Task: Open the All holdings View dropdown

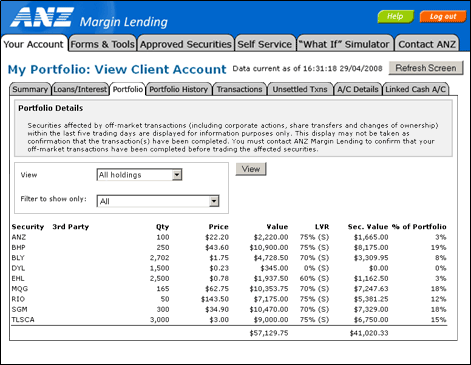Action: 139,175
